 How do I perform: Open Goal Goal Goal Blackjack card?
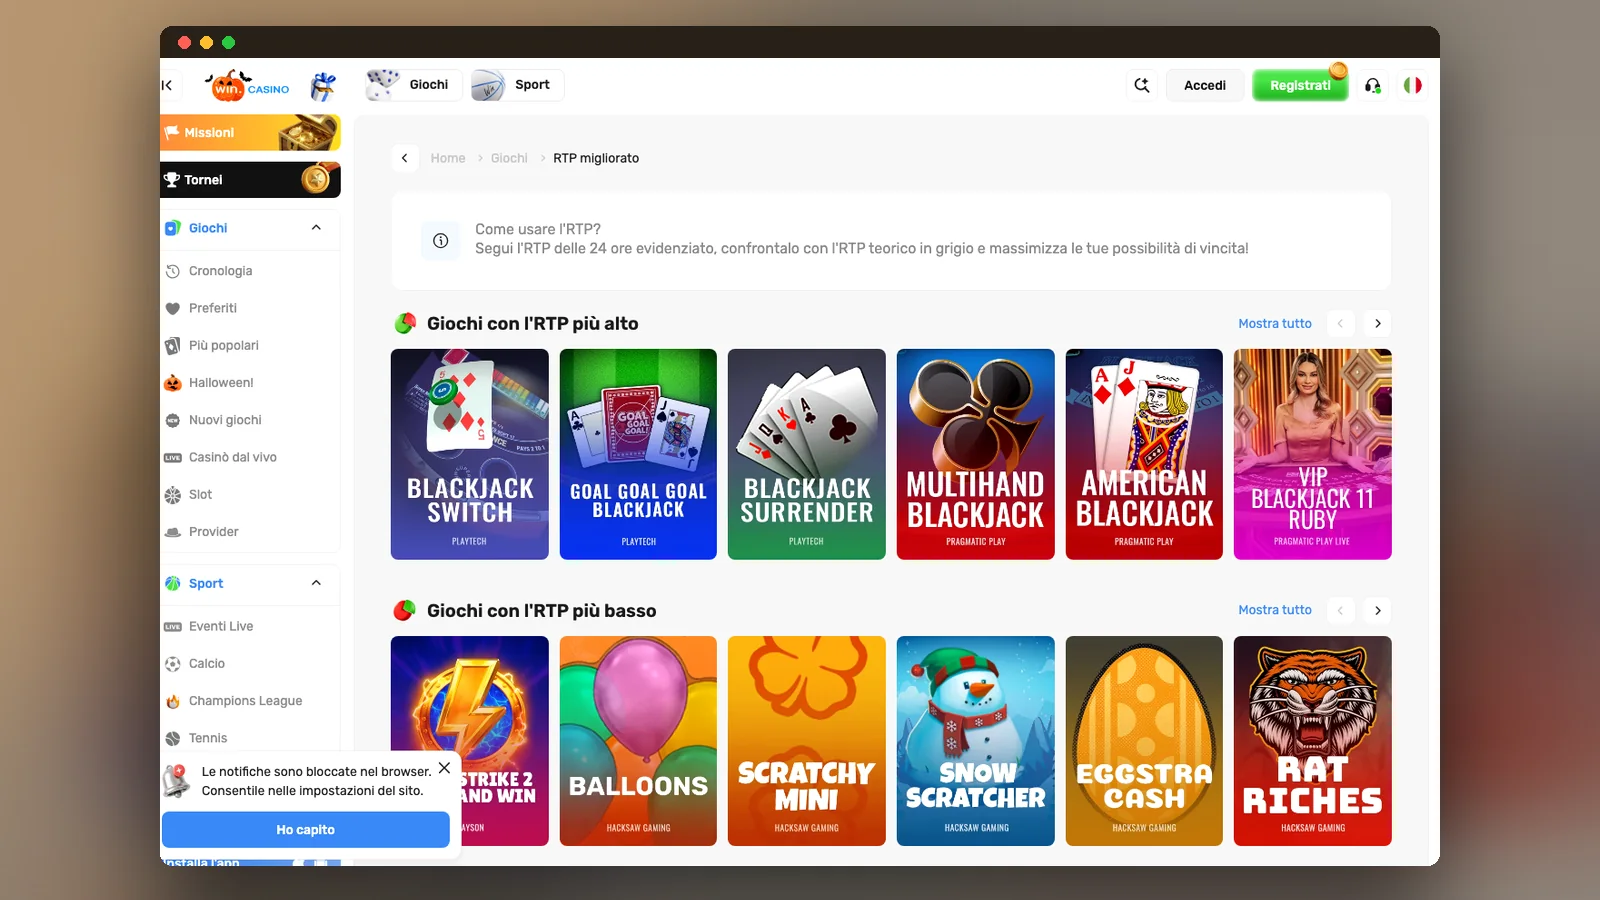638,454
